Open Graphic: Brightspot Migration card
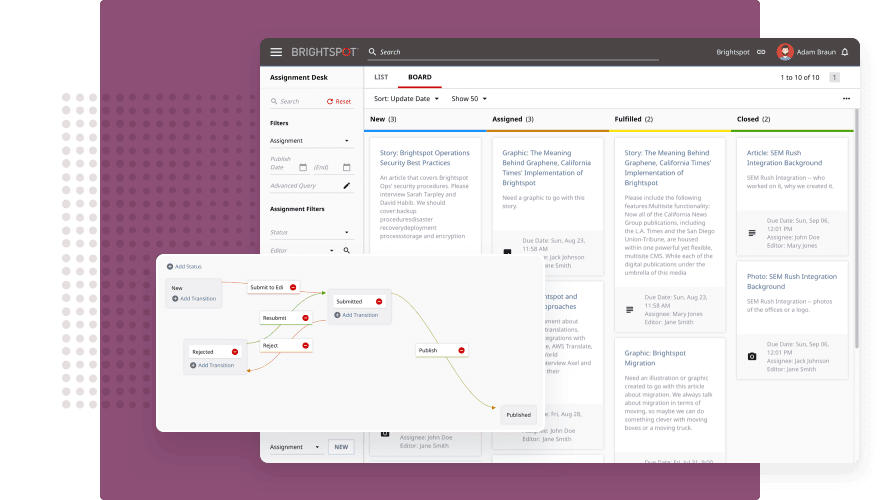Image resolution: width=890 pixels, height=500 pixels. point(655,358)
